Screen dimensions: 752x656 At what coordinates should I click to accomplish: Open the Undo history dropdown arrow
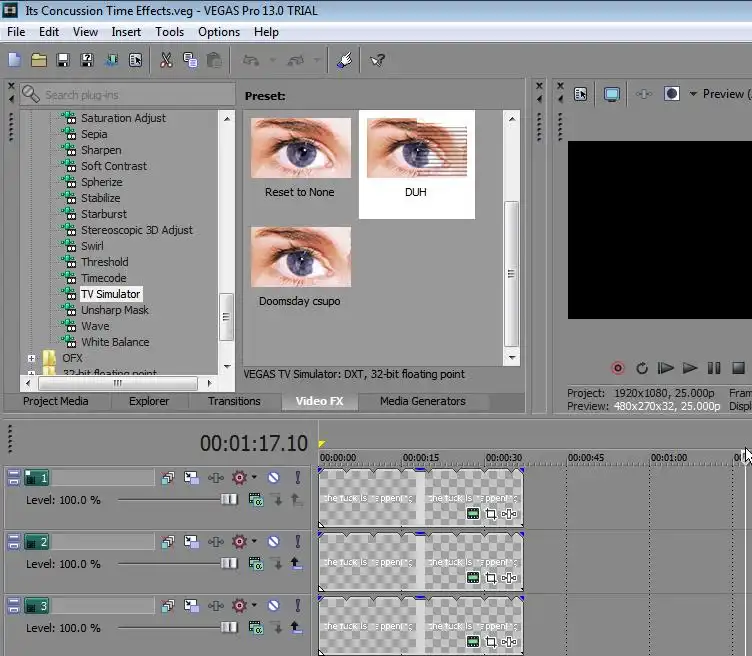point(272,60)
